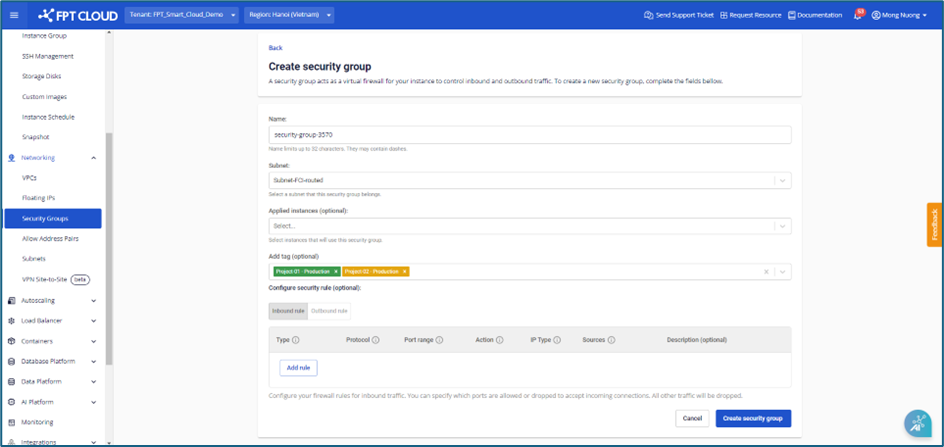Remove the Project 01 - Production tag
This screenshot has width=944, height=447.
[336, 271]
